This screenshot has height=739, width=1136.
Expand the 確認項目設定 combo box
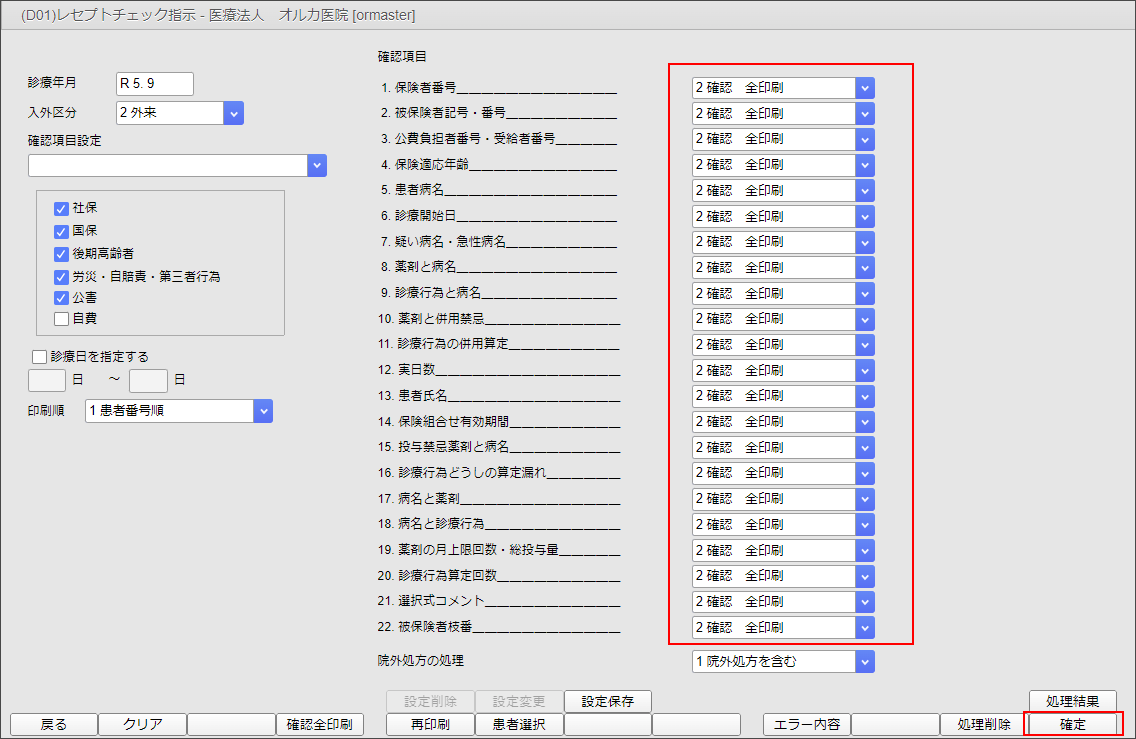click(x=317, y=166)
